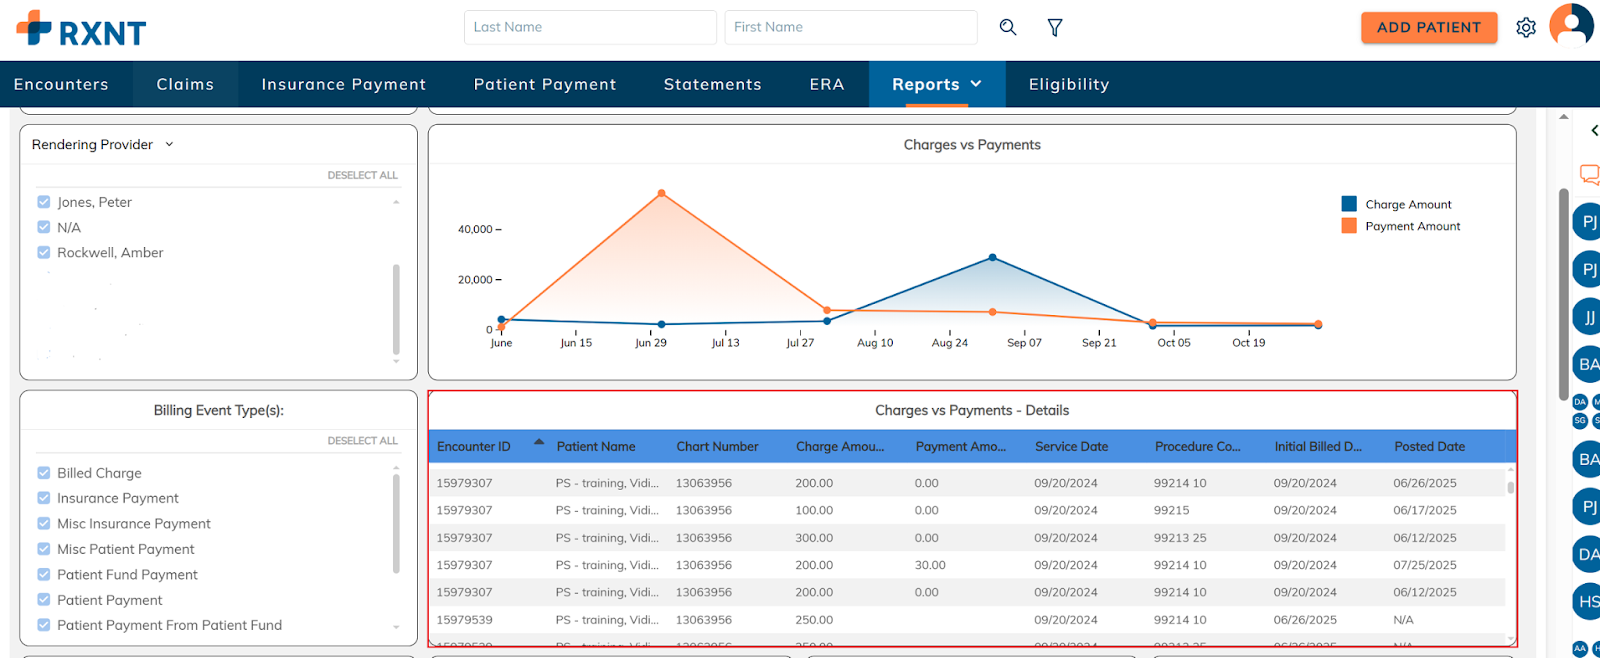Click the ADD PATIENT button

(1428, 28)
